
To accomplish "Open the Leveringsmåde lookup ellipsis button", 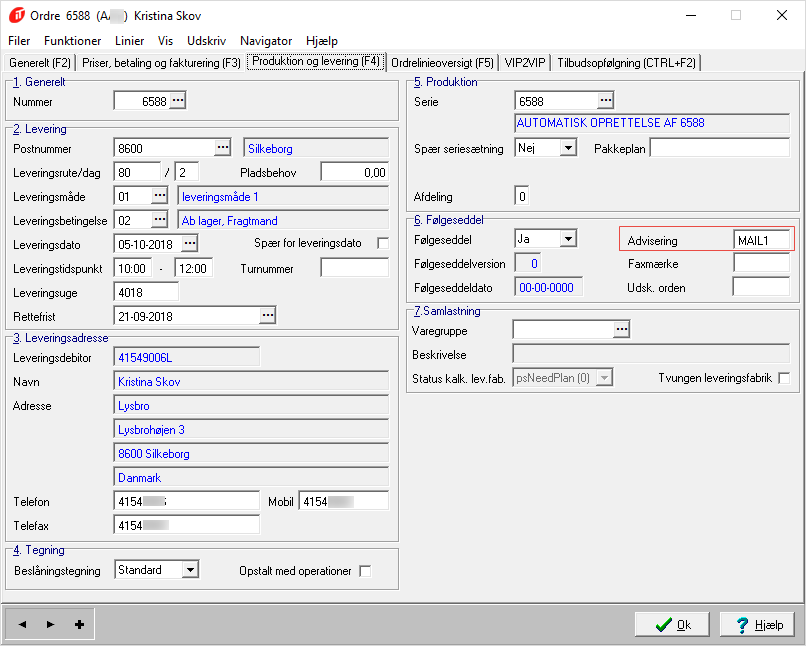I will coord(160,195).
